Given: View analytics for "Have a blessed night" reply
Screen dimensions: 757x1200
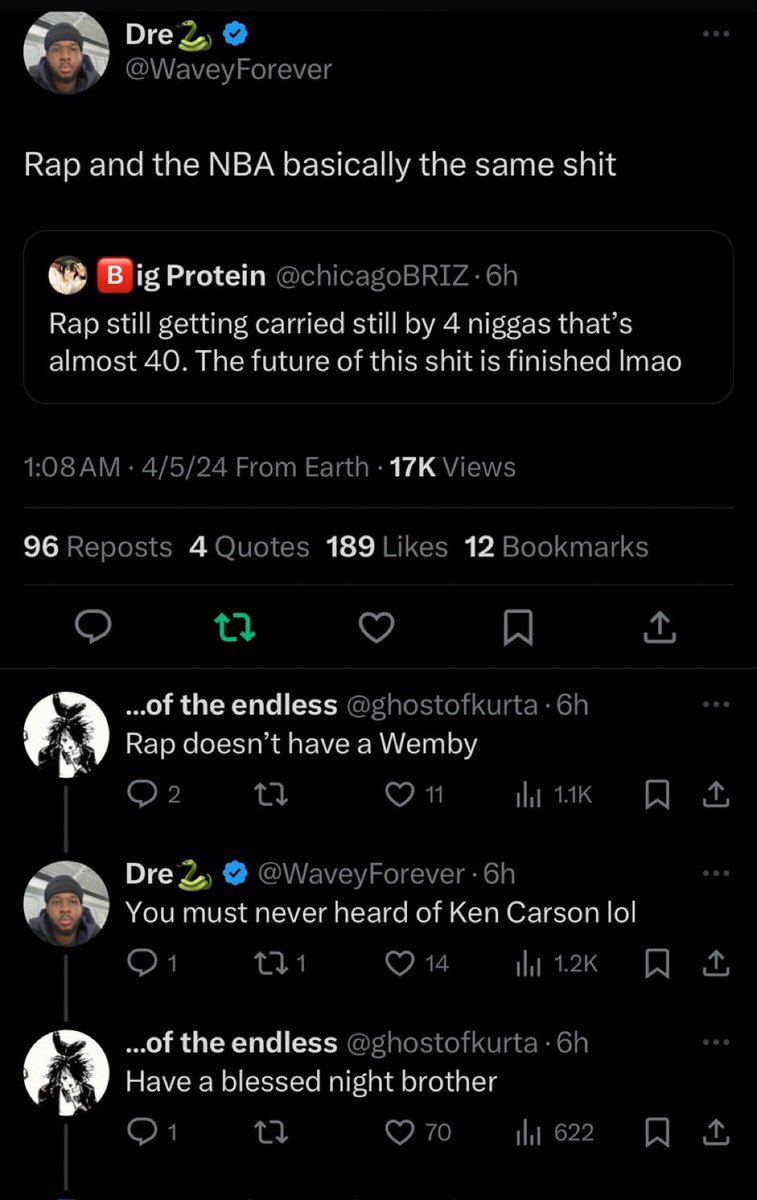Looking at the screenshot, I should click(555, 1132).
